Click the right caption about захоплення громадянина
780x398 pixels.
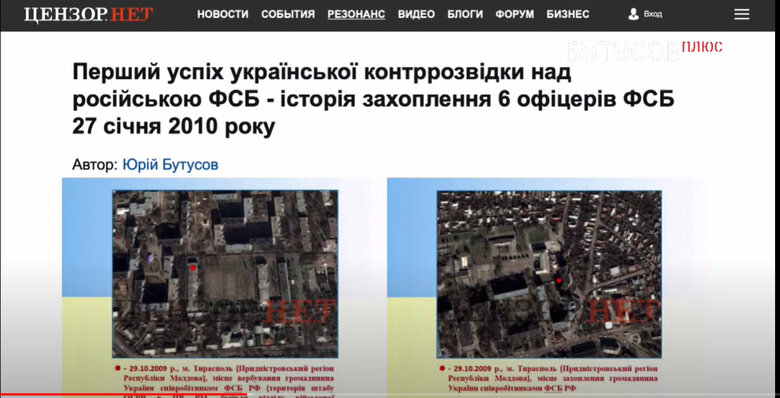coord(549,378)
